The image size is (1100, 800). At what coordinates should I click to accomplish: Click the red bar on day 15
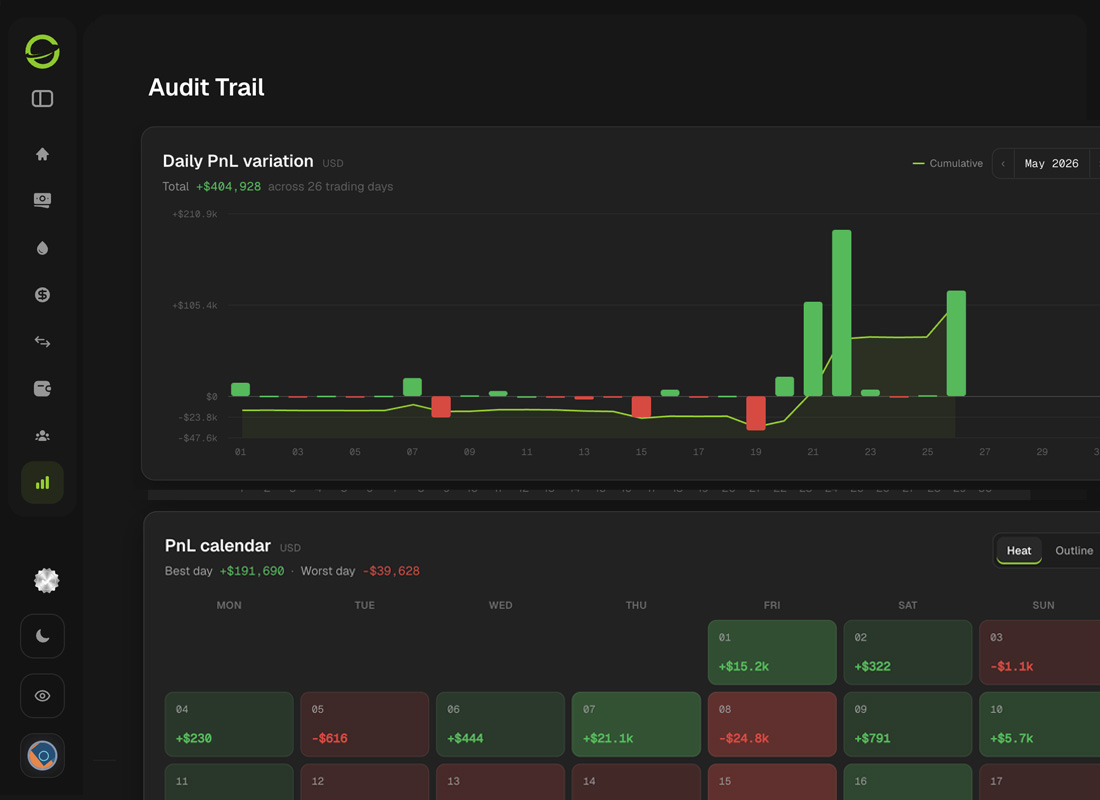[x=641, y=407]
